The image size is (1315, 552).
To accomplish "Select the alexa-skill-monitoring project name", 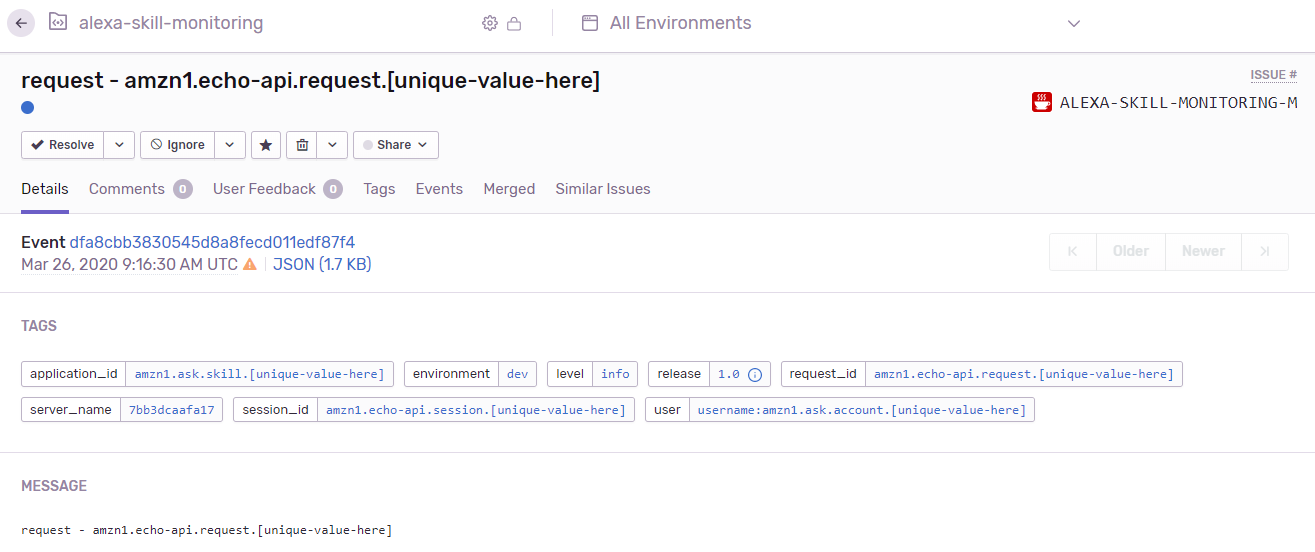I will click(x=171, y=23).
